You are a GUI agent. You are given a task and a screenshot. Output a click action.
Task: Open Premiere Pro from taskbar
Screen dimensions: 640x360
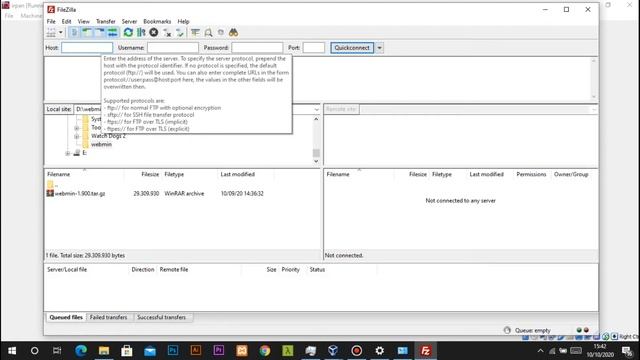point(219,351)
